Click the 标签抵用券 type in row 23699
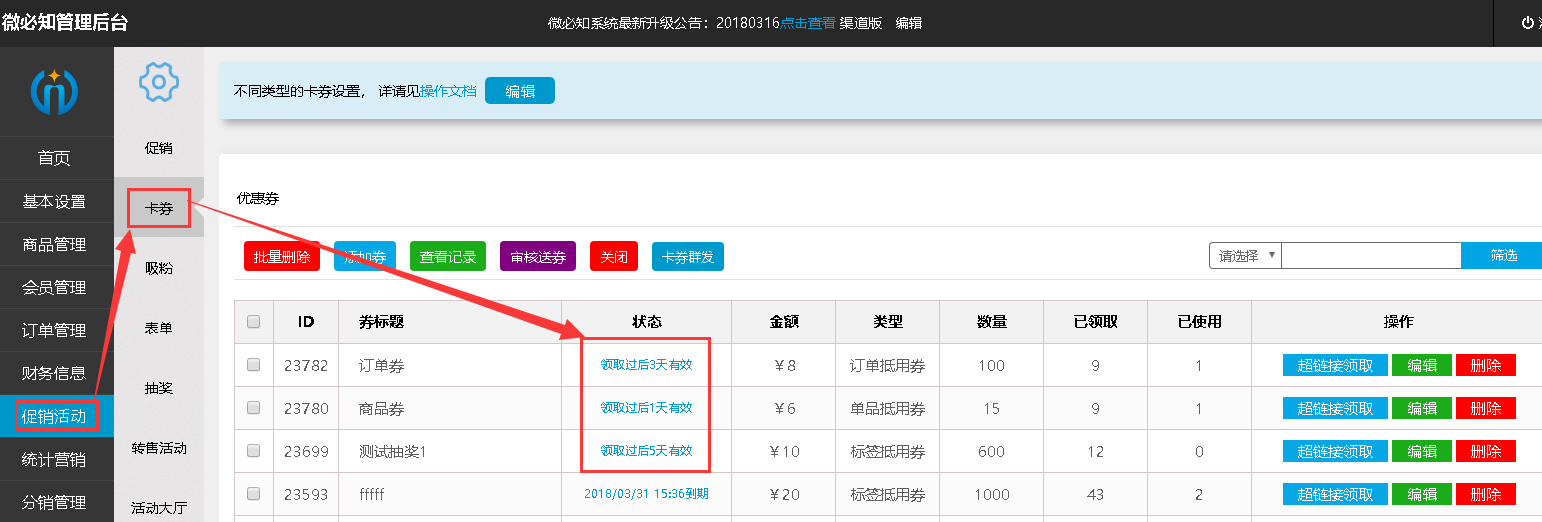The image size is (1542, 522). pyautogui.click(x=888, y=451)
